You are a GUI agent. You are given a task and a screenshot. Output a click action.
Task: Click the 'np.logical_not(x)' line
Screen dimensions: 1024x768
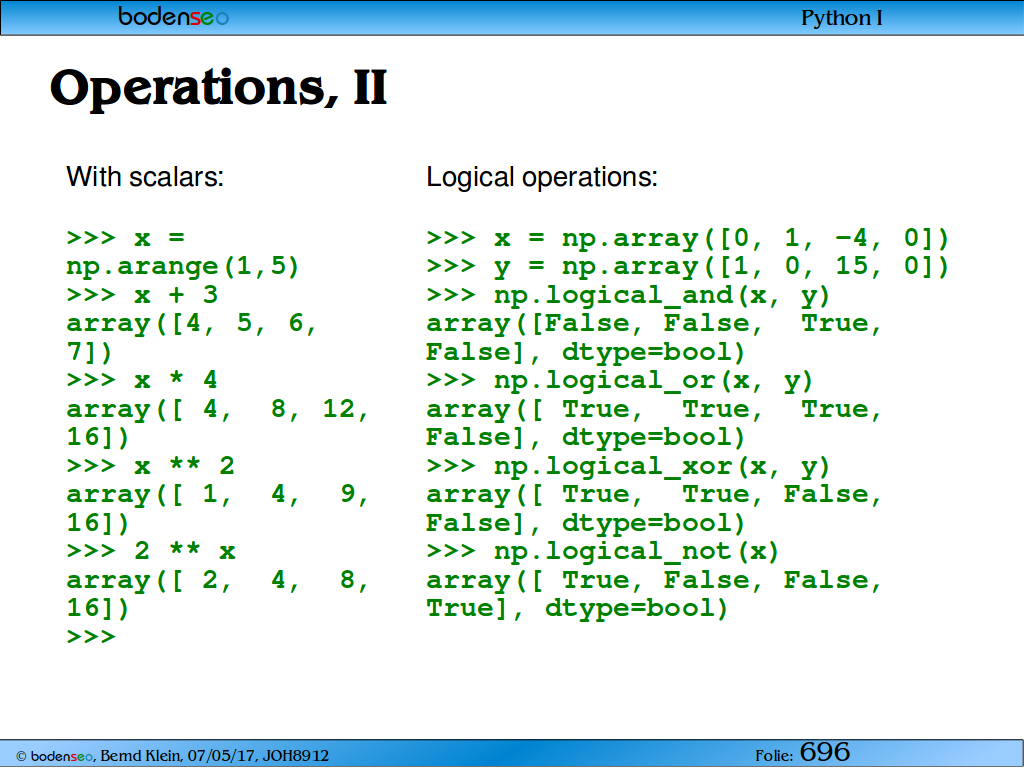point(603,552)
